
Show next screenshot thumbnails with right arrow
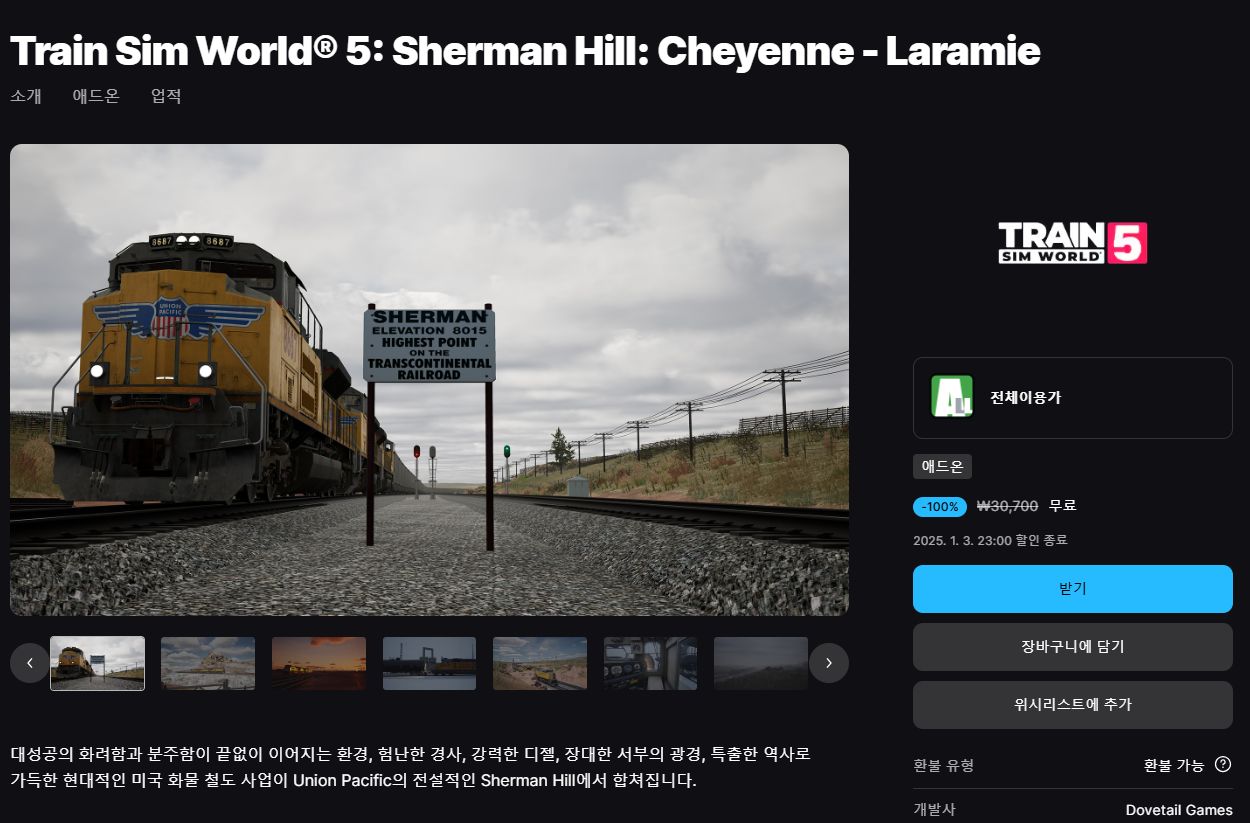[829, 663]
